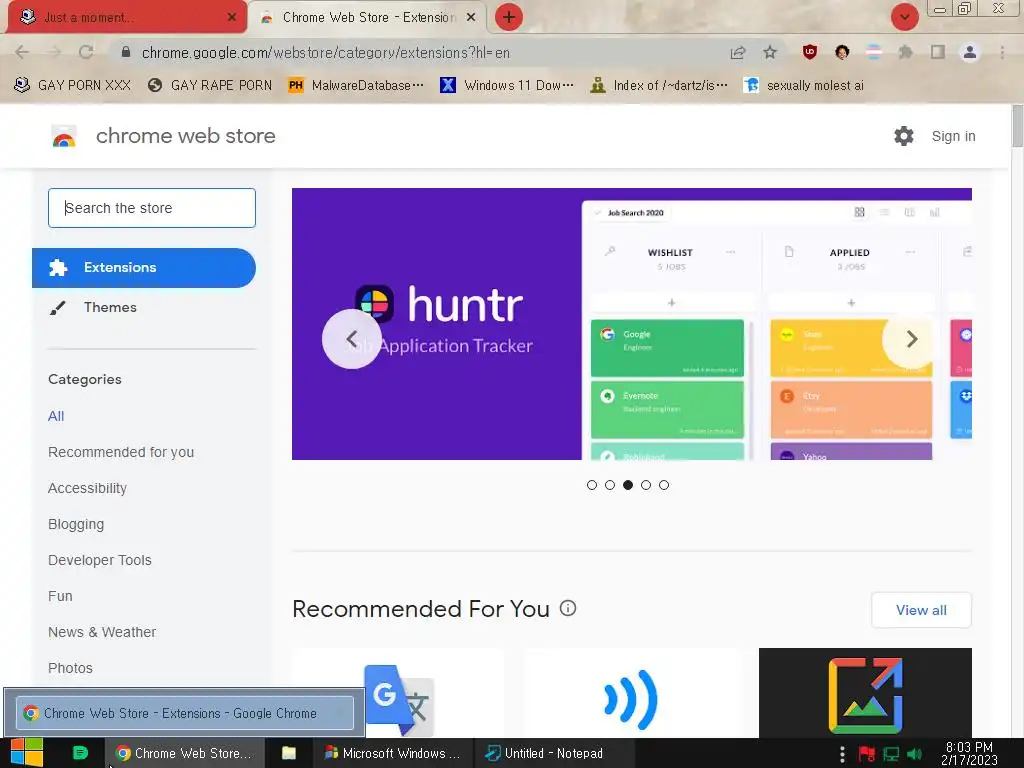This screenshot has width=1024, height=768.
Task: Click the red flag tray icon
Action: pos(867,754)
